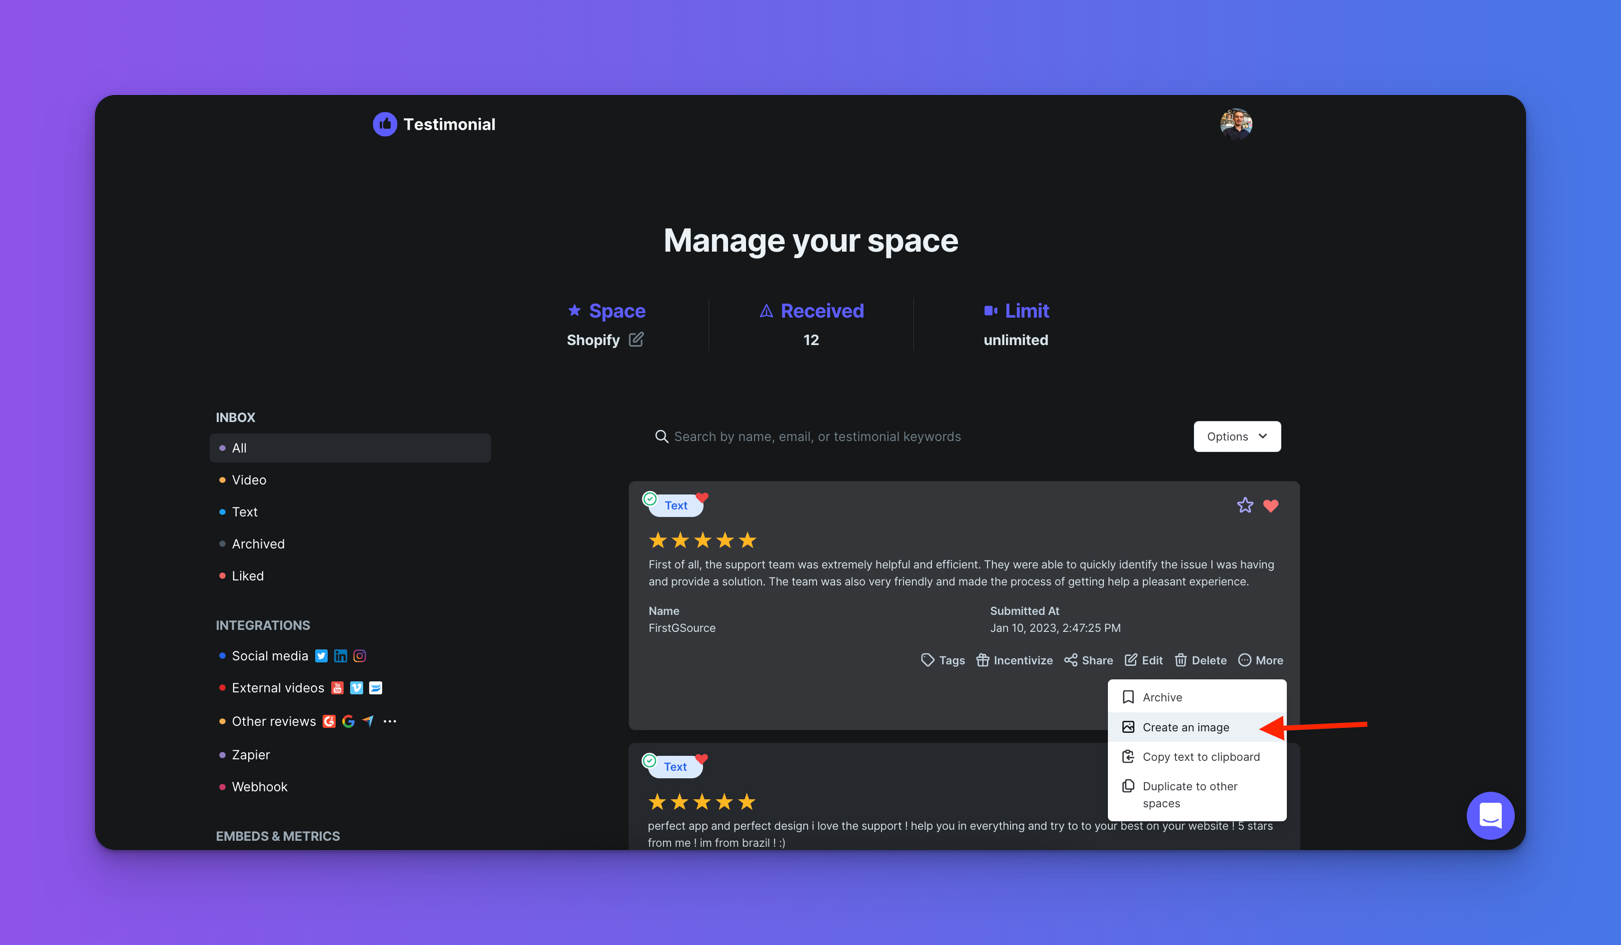Edit the FirstGSource testimonial
The width and height of the screenshot is (1621, 945).
pos(1143,660)
